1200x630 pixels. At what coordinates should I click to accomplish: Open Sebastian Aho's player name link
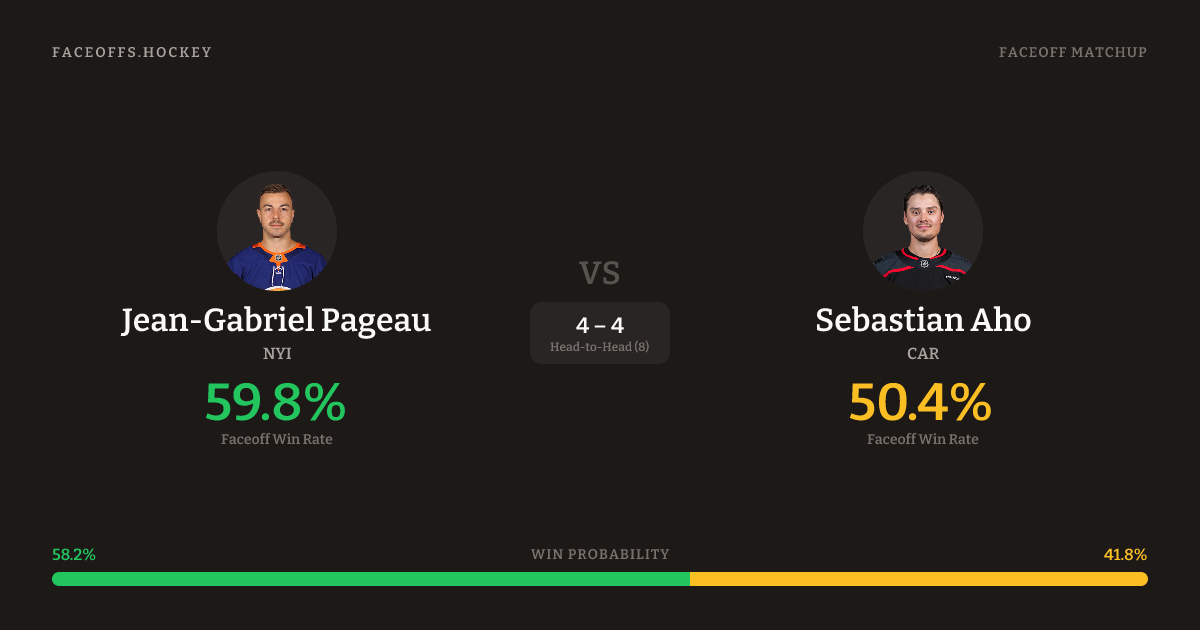923,320
